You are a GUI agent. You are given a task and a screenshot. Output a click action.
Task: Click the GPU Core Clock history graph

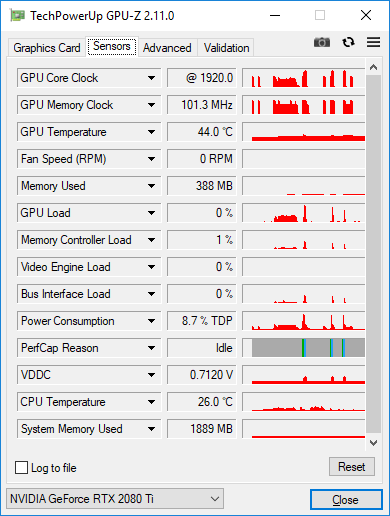tap(304, 78)
